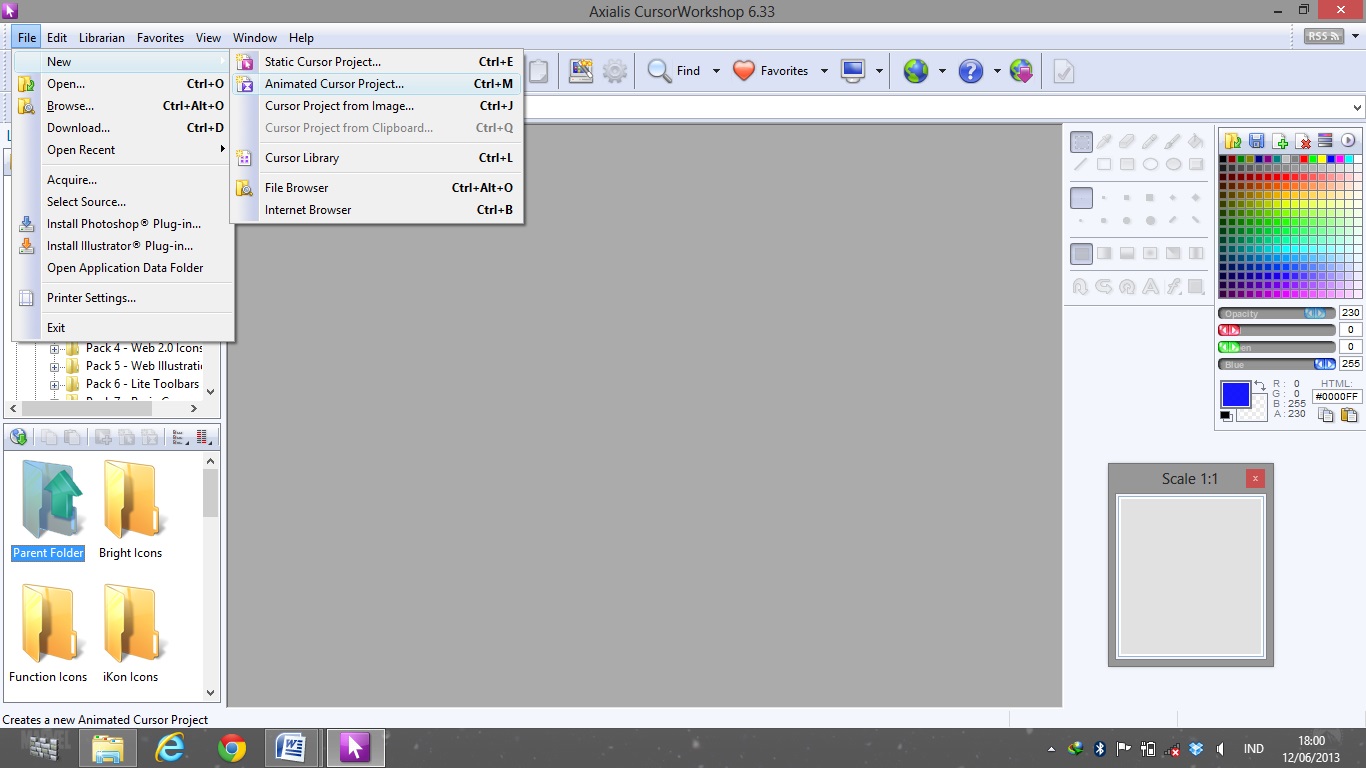Select the Line drawing tool
Image resolution: width=1366 pixels, height=768 pixels.
coord(1081,164)
